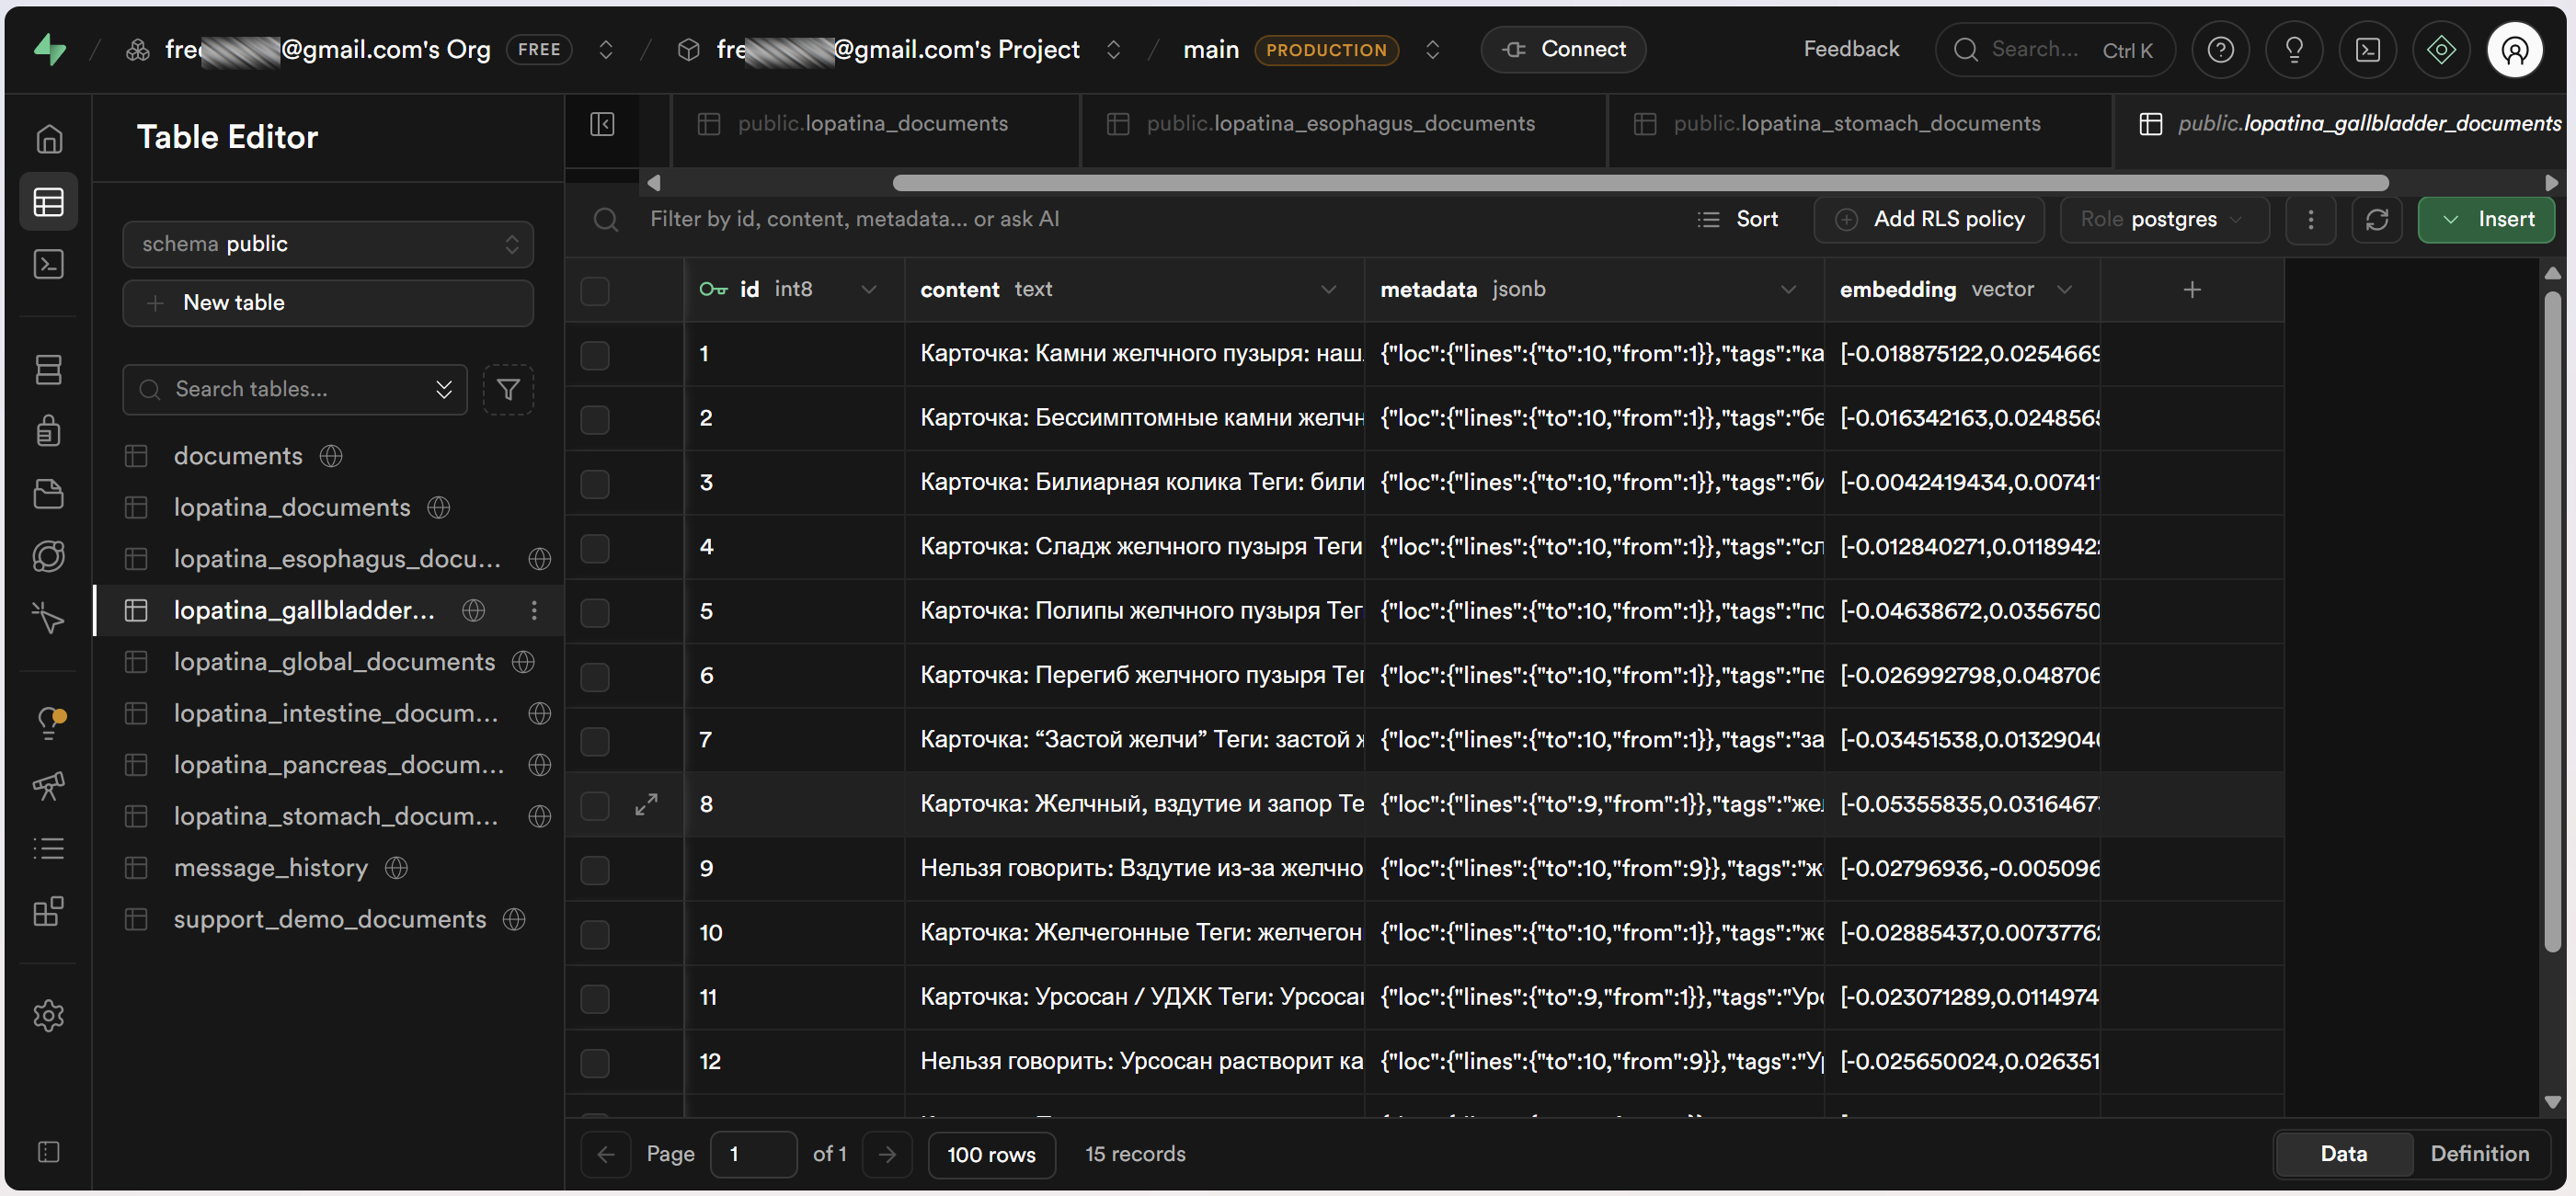The height and width of the screenshot is (1196, 2576).
Task: Click the Insert button
Action: pyautogui.click(x=2486, y=219)
